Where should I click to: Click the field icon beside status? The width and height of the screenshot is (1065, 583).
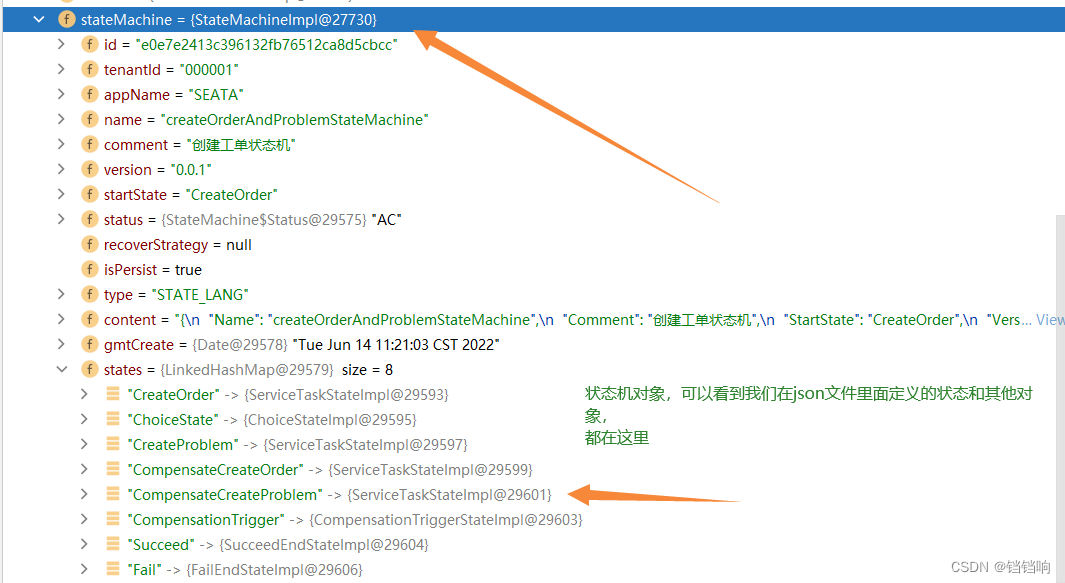pos(89,219)
